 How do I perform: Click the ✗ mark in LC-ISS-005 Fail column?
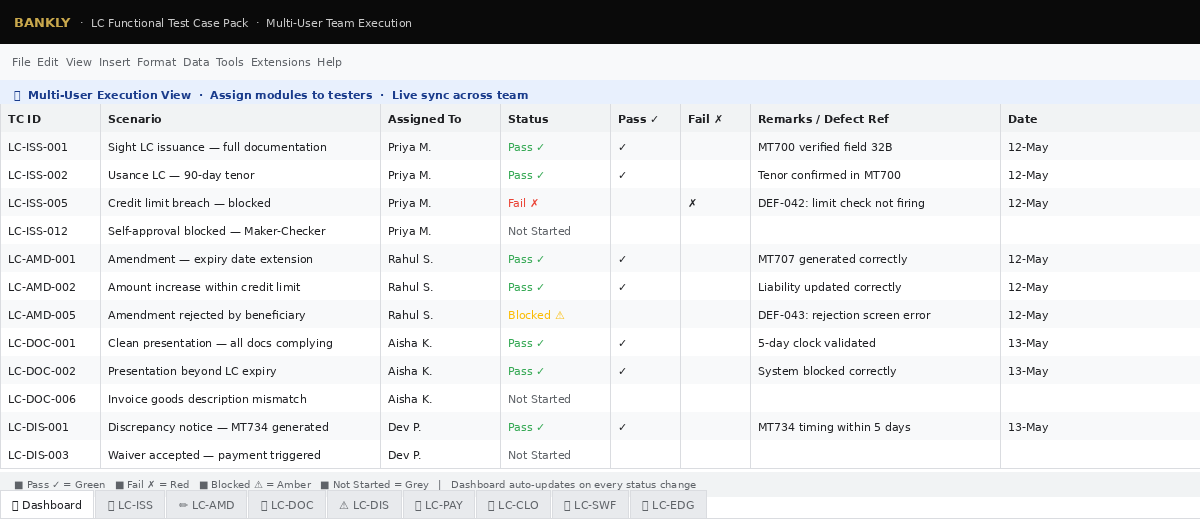click(x=692, y=203)
